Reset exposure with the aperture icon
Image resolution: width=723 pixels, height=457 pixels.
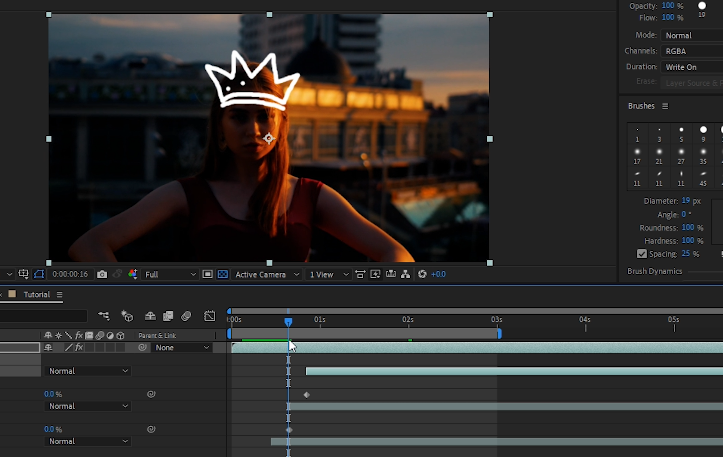click(x=422, y=274)
